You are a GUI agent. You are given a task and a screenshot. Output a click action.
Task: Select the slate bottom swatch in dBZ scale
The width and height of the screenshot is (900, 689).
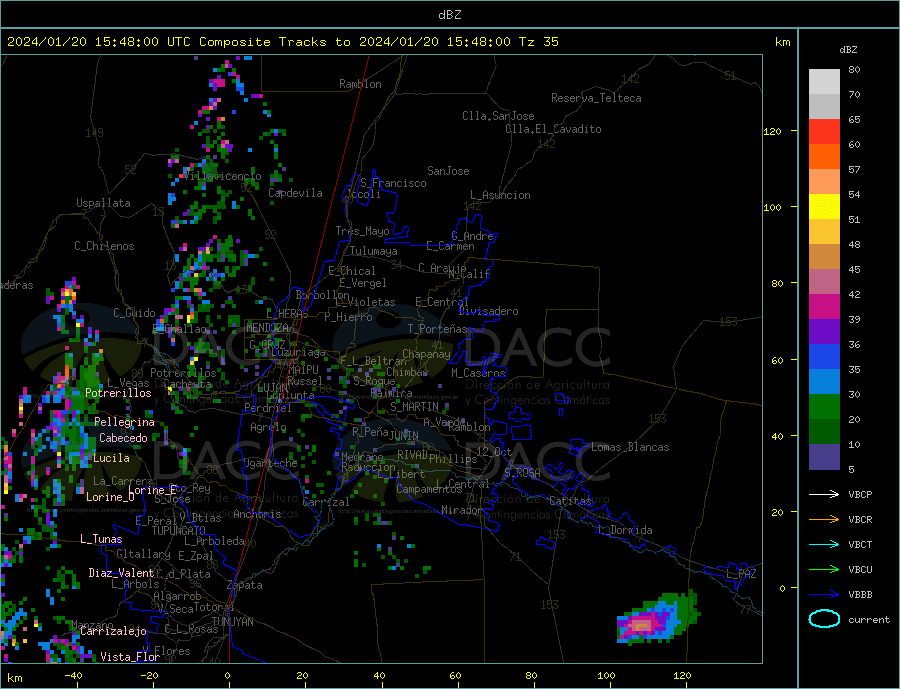(x=824, y=457)
